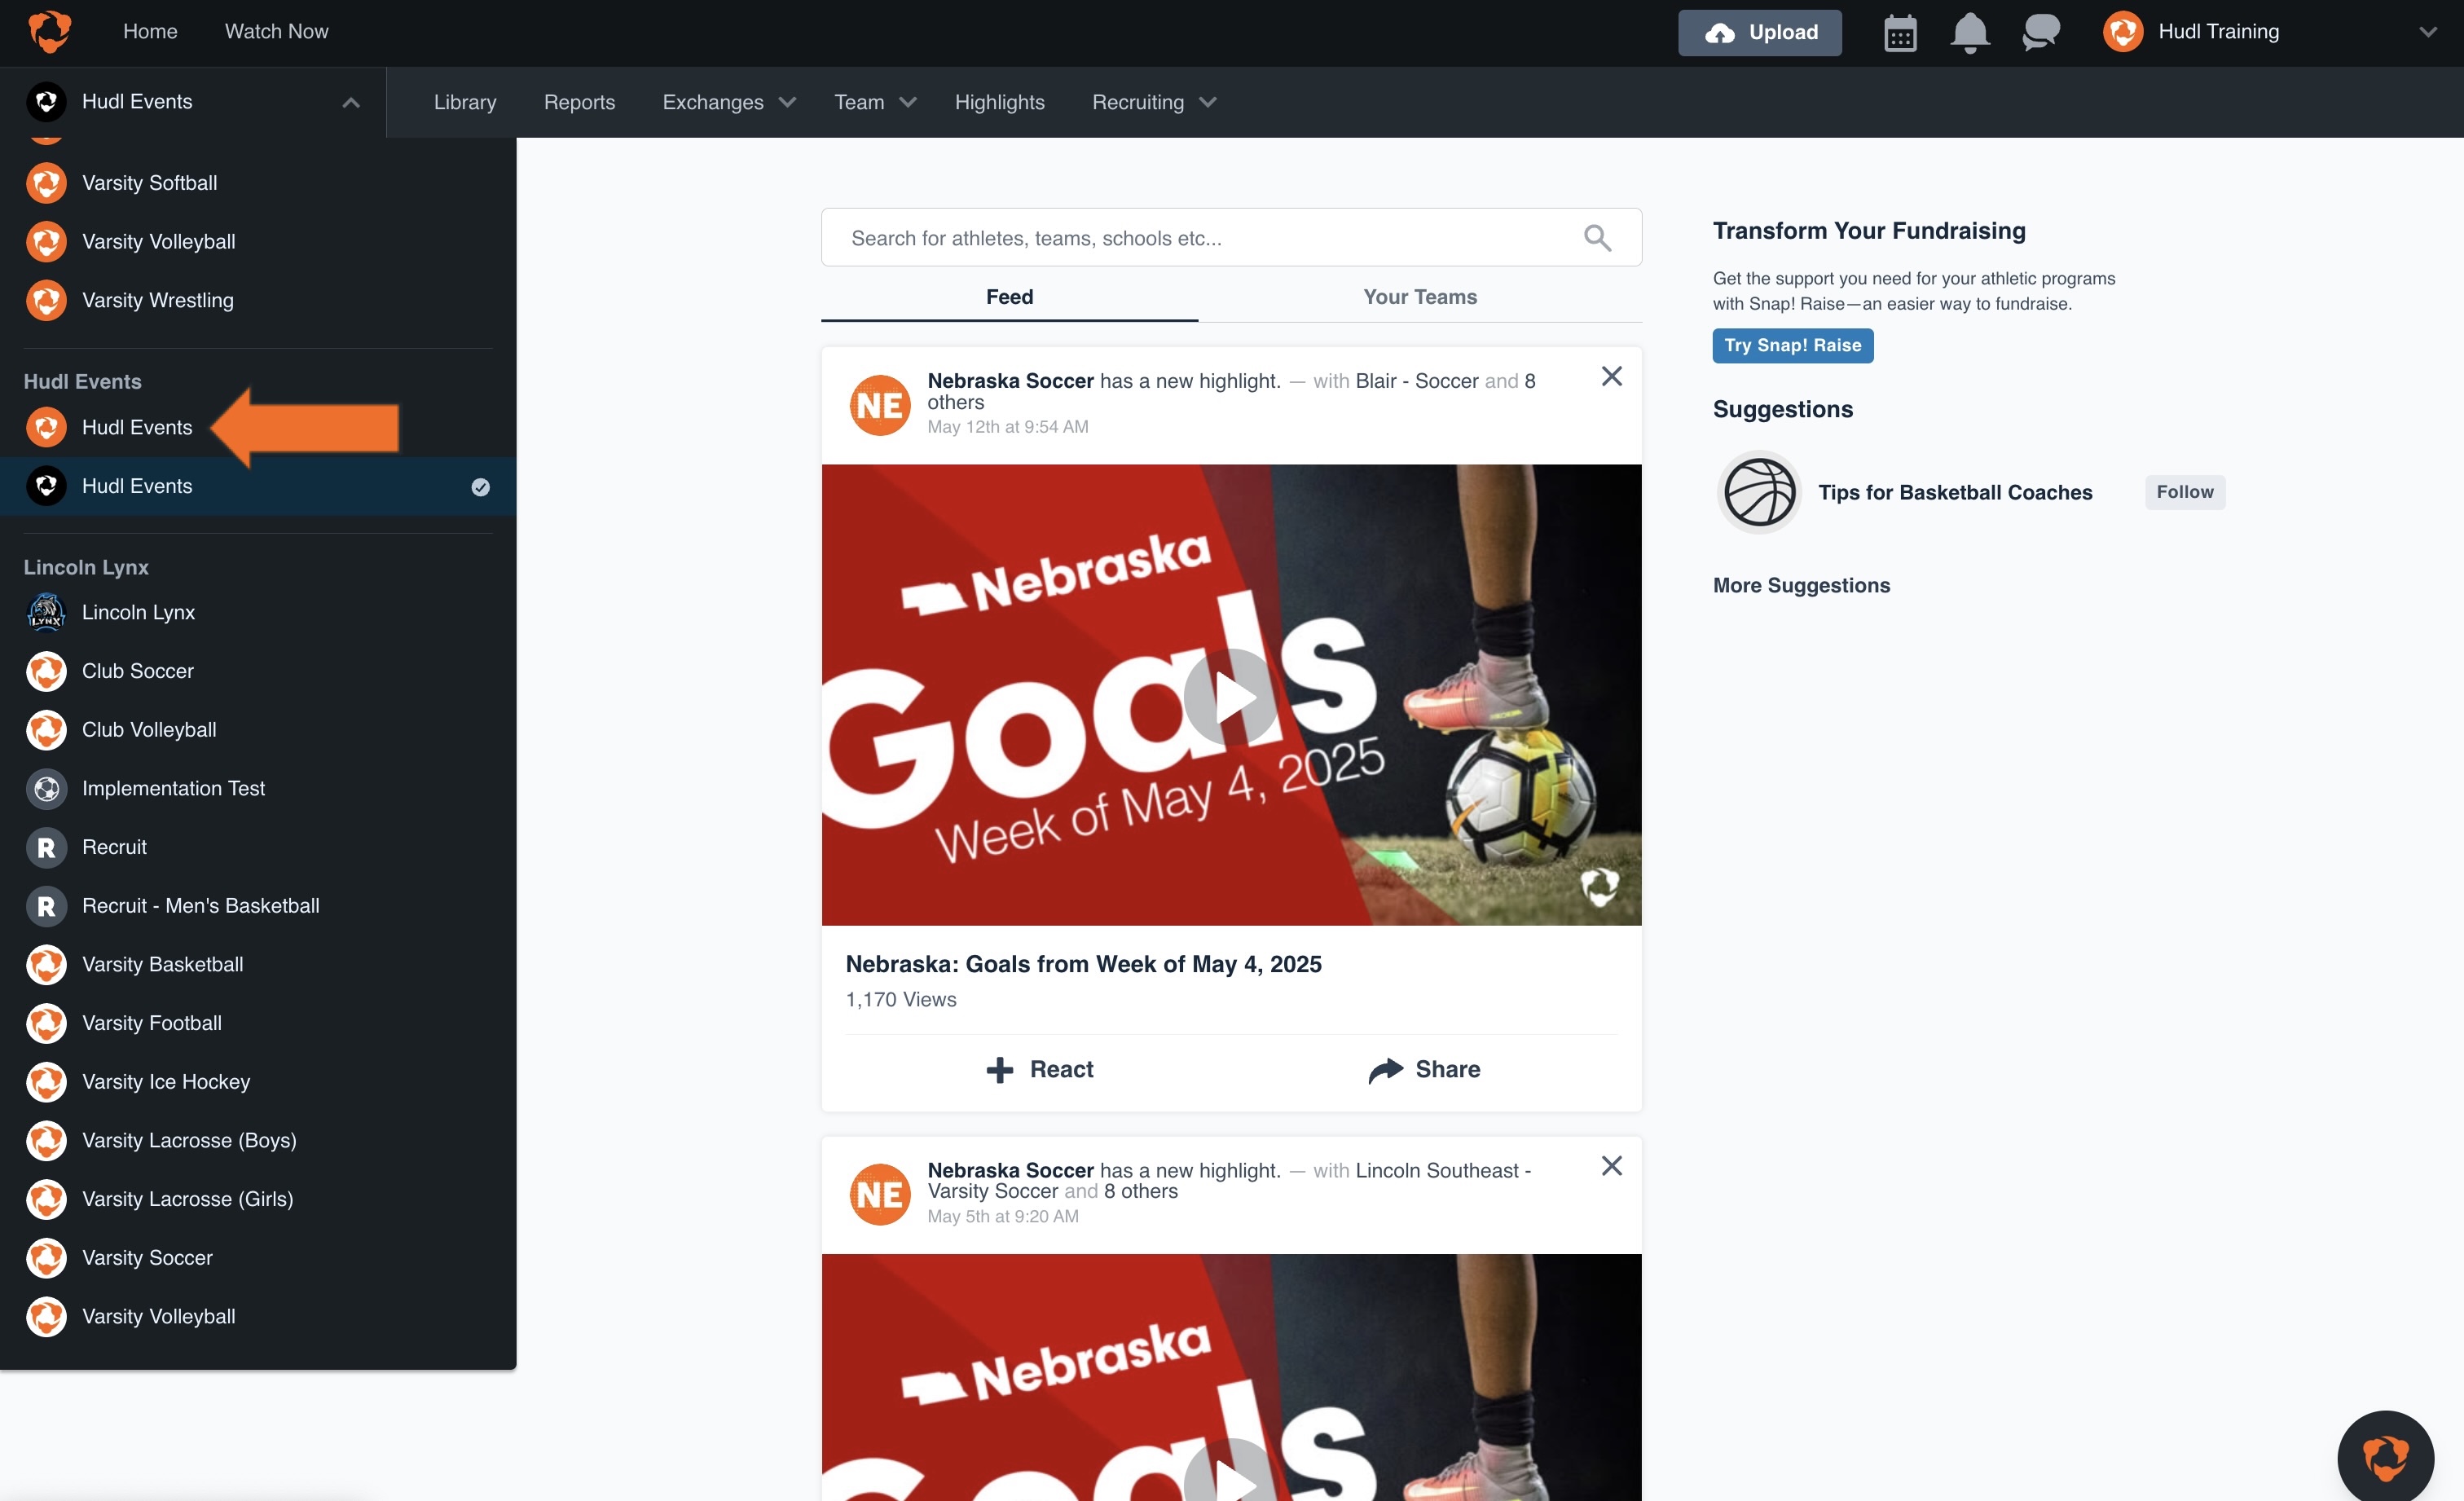Click the NE avatar on May 5th post
This screenshot has width=2464, height=1501.
coord(880,1194)
